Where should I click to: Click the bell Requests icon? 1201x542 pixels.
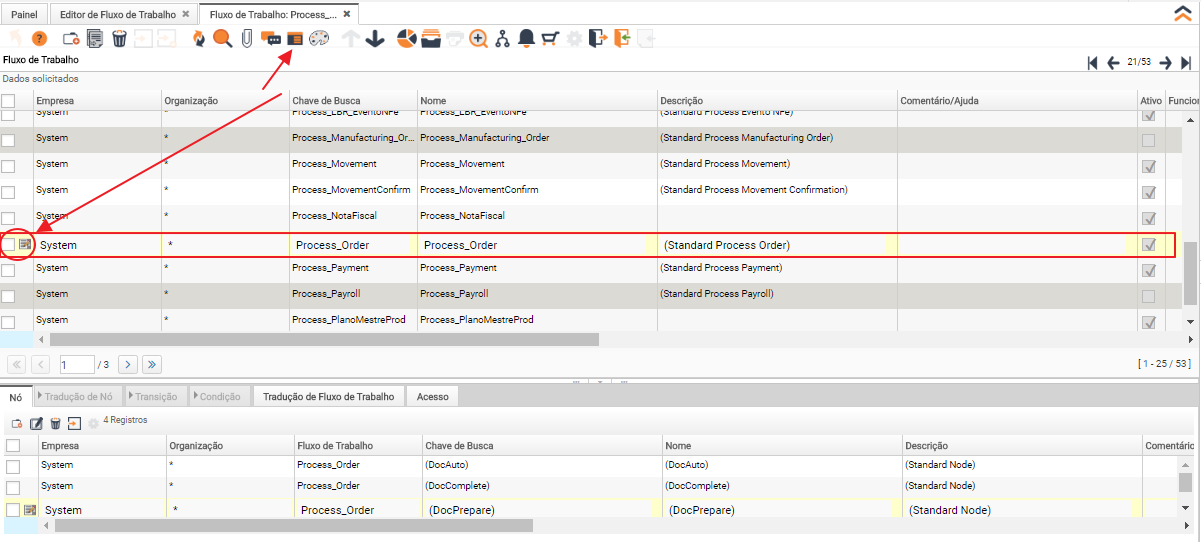pyautogui.click(x=526, y=39)
